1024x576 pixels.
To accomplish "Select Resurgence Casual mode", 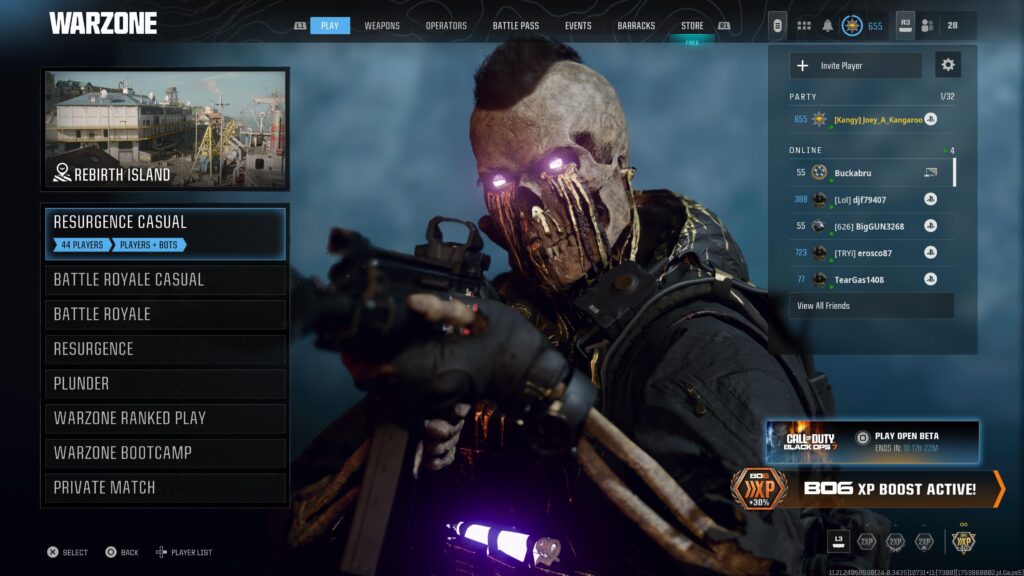I will 165,233.
